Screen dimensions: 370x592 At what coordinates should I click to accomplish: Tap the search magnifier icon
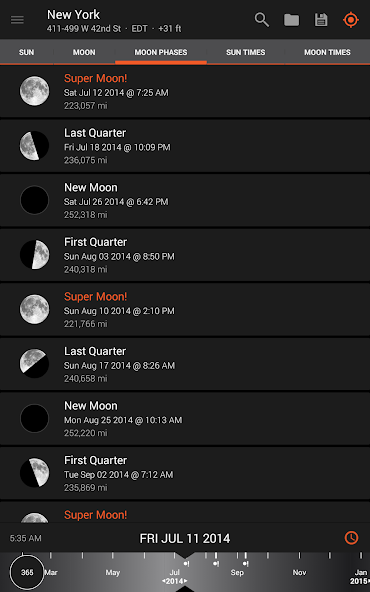click(x=262, y=20)
